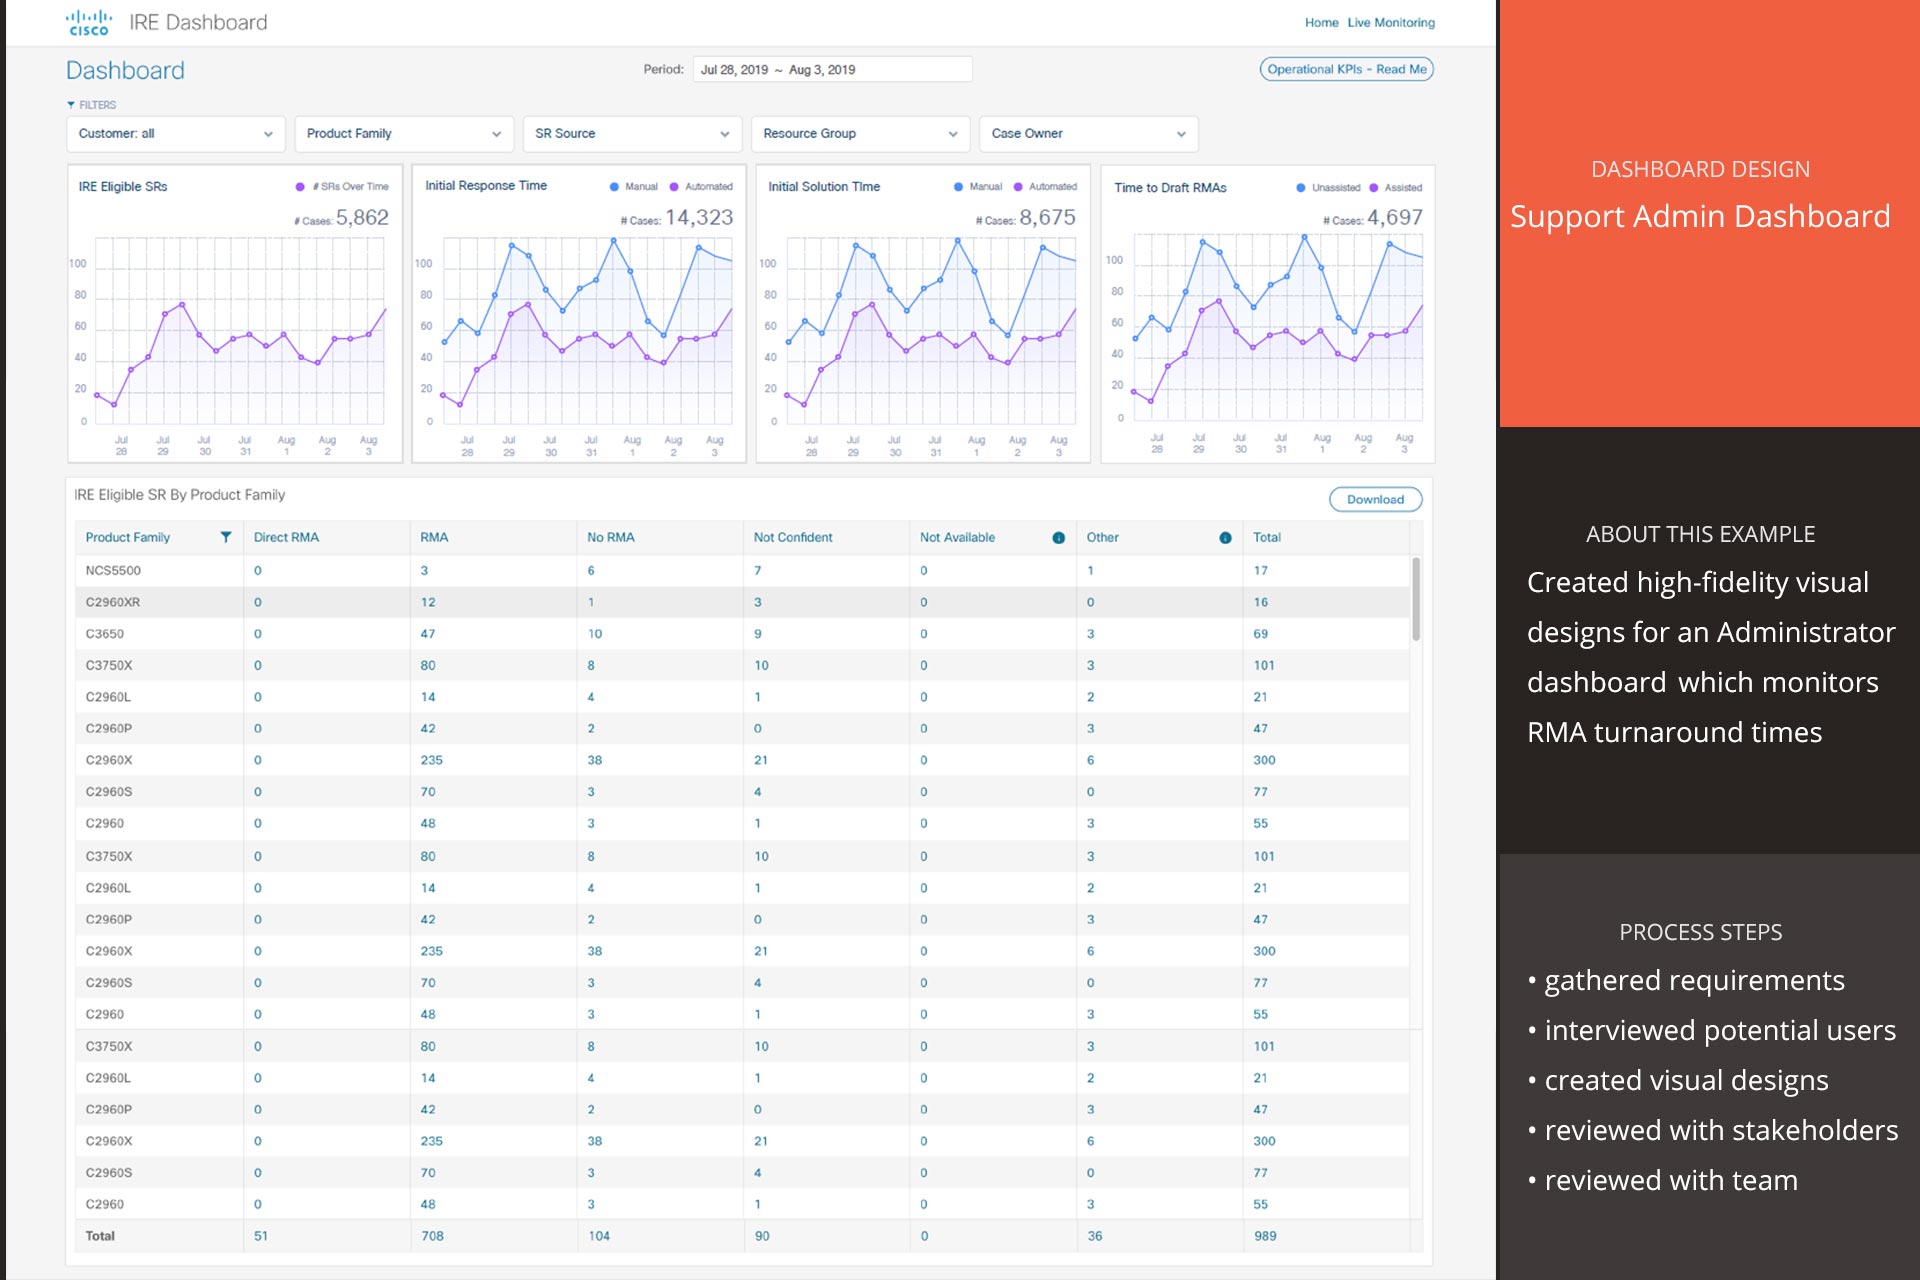Click the Cisco logo icon
Screen dimensions: 1920x1280
[88, 22]
